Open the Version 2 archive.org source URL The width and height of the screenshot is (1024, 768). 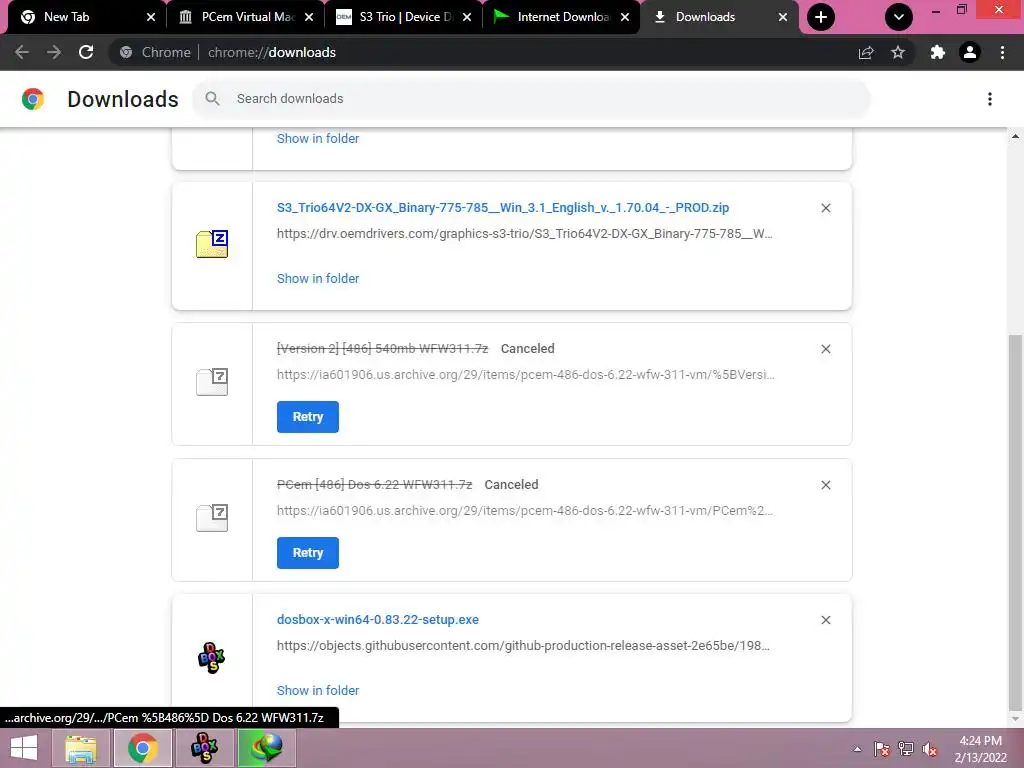pos(526,375)
